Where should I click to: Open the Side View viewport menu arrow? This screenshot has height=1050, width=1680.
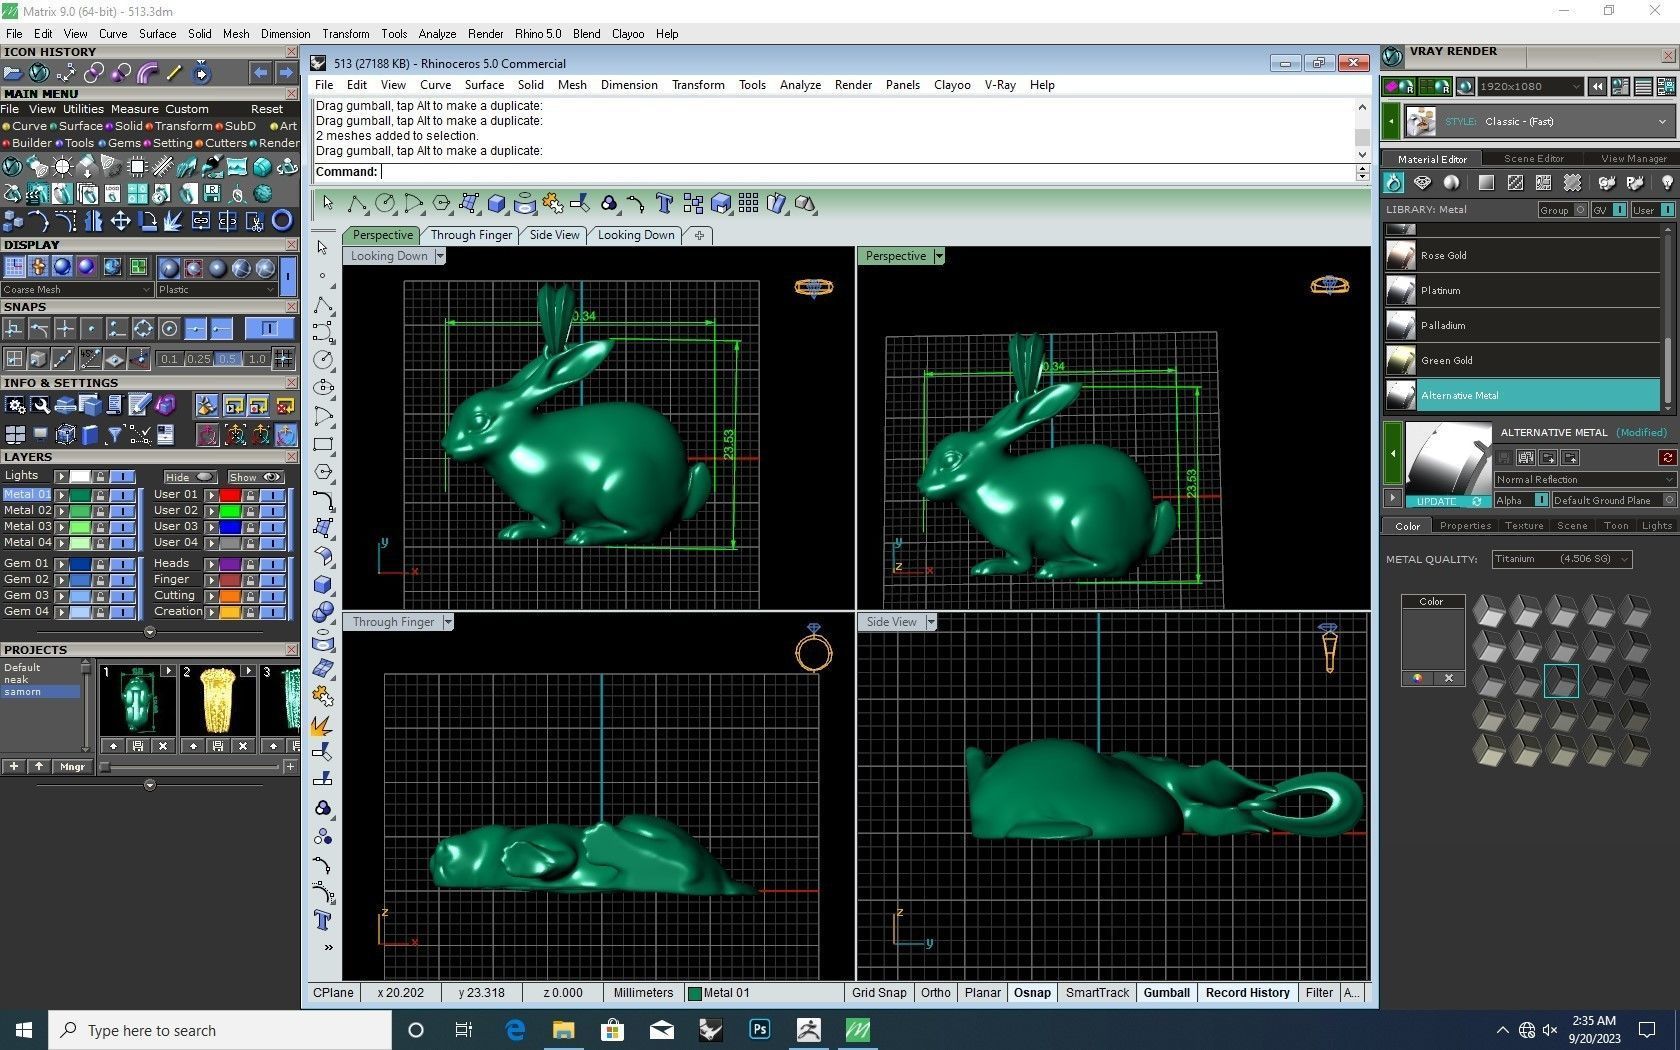click(931, 622)
